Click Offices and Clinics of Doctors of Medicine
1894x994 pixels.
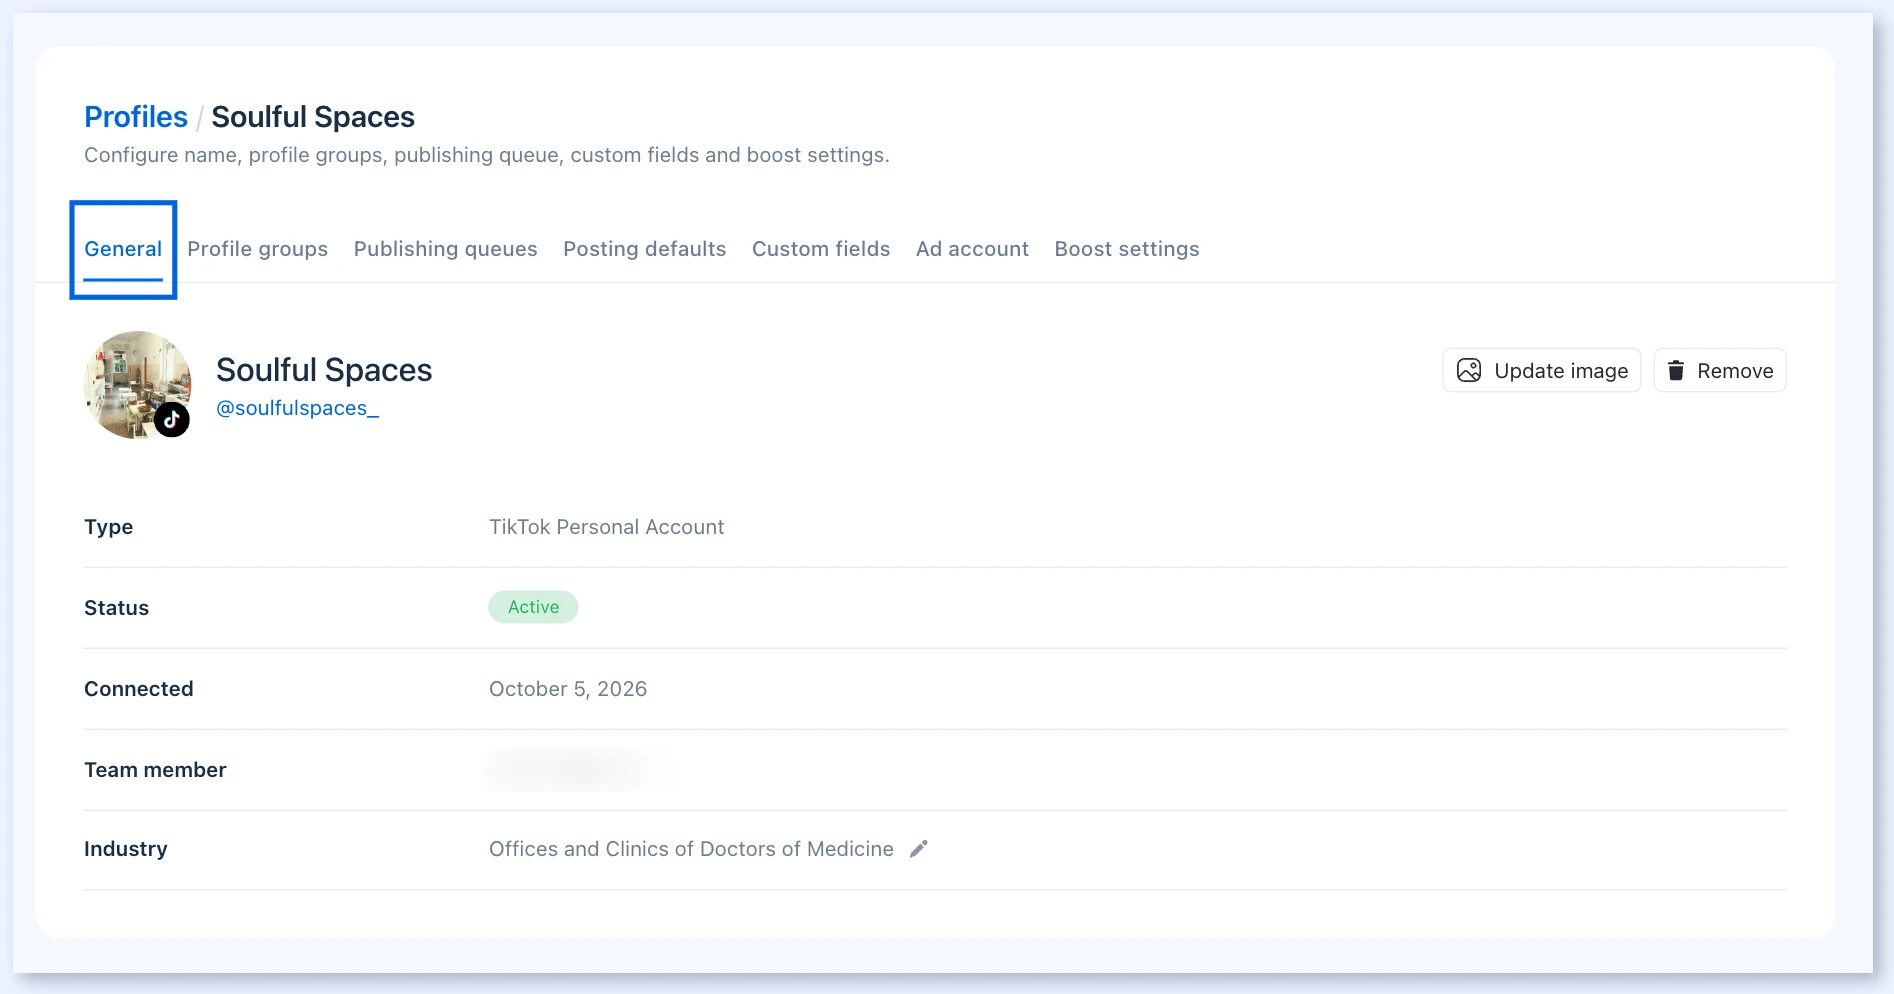[x=691, y=849]
